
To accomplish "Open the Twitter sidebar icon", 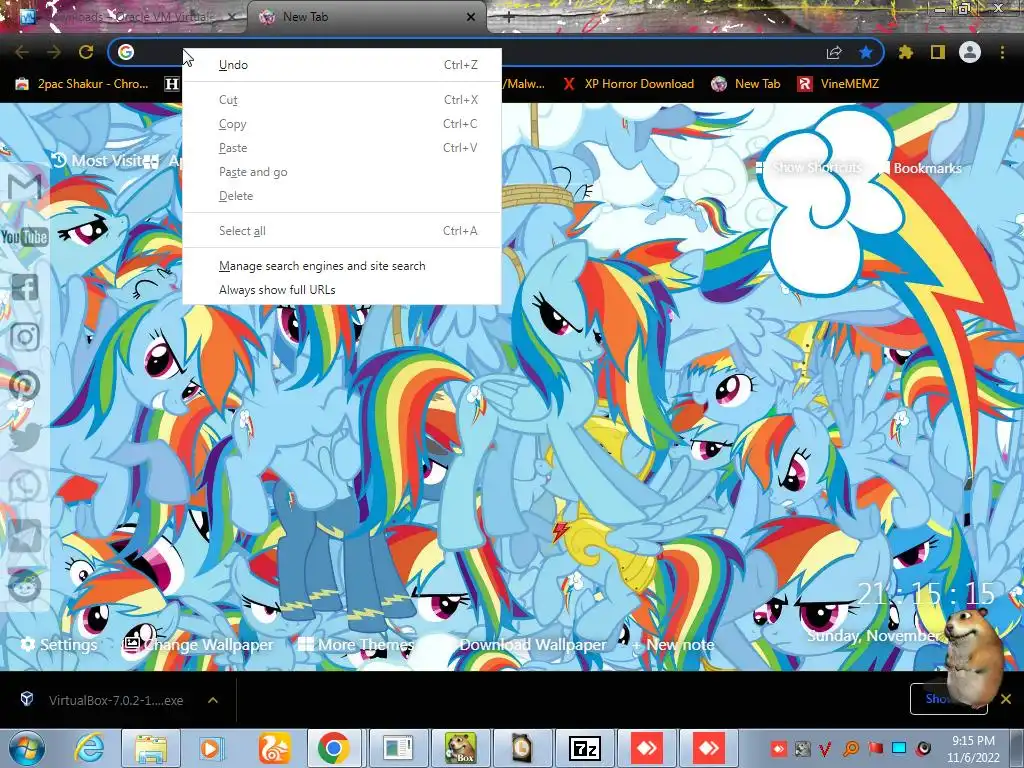I will click(25, 437).
